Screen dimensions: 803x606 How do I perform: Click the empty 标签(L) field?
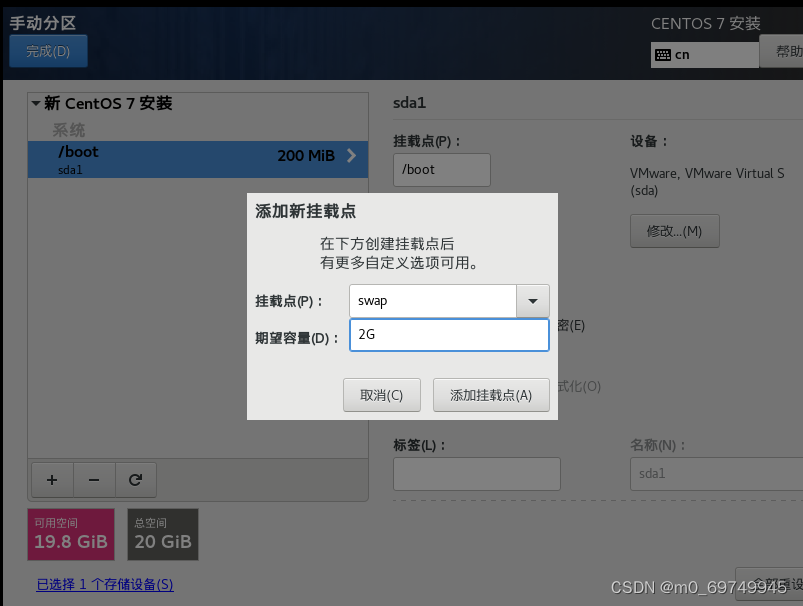point(476,473)
